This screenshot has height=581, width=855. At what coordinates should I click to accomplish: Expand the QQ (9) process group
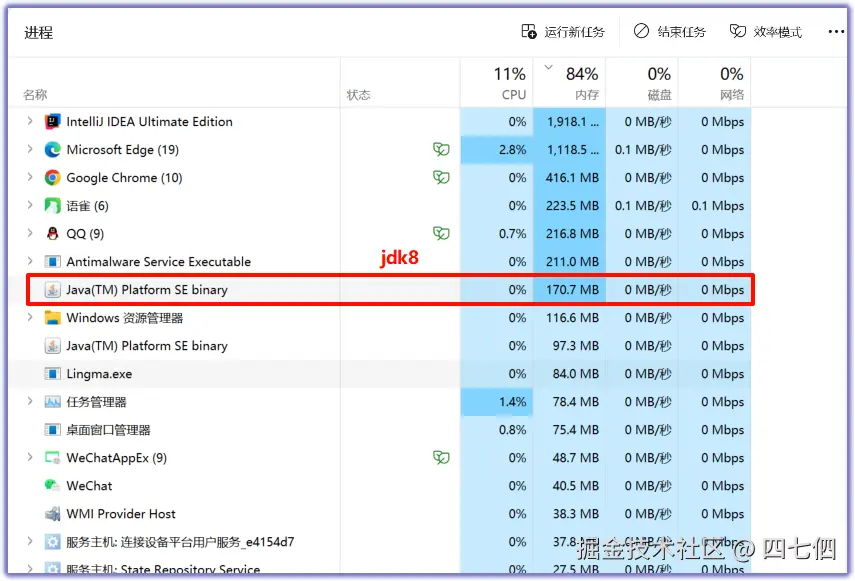tap(30, 233)
